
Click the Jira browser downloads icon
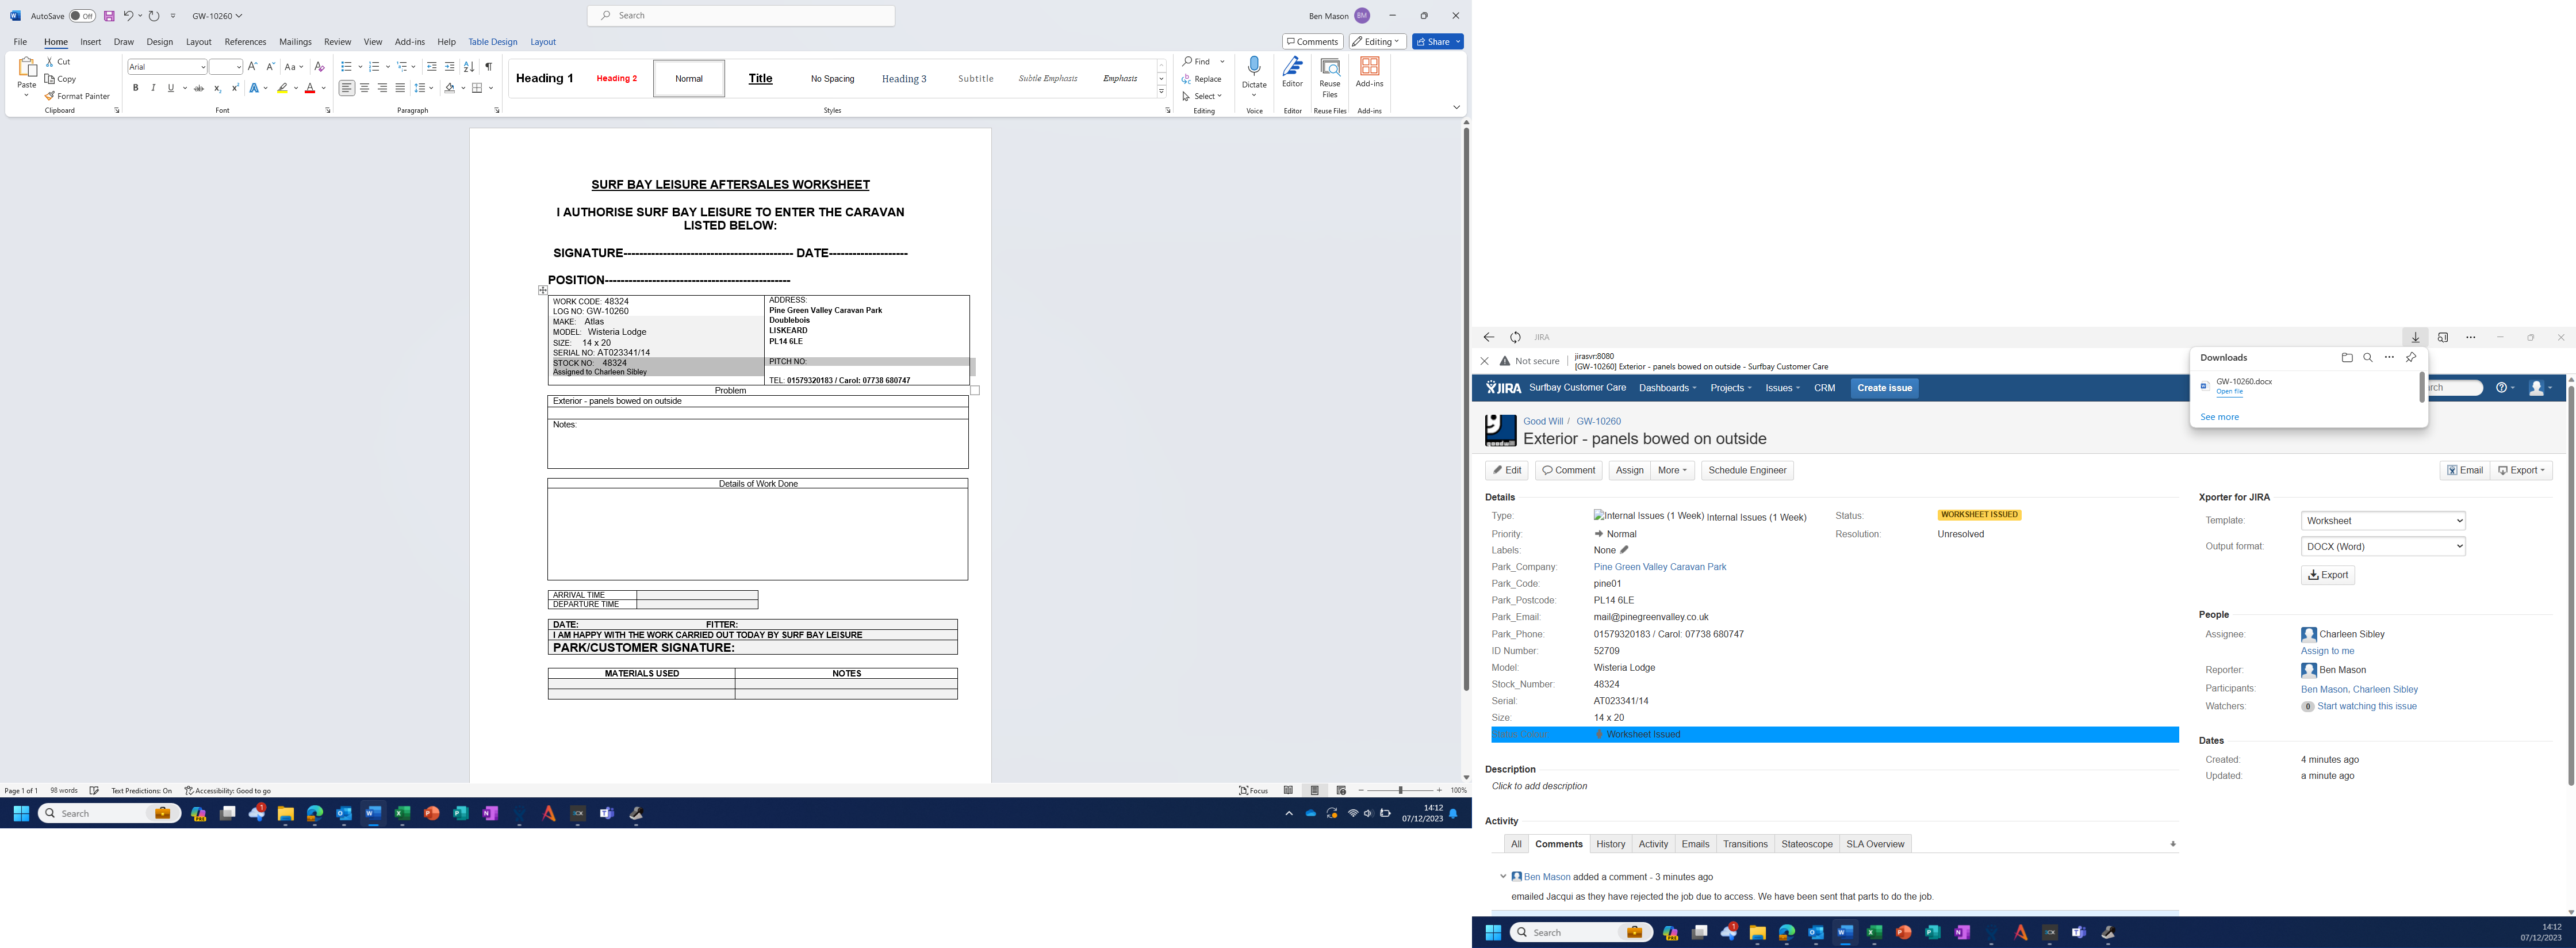(x=2415, y=337)
